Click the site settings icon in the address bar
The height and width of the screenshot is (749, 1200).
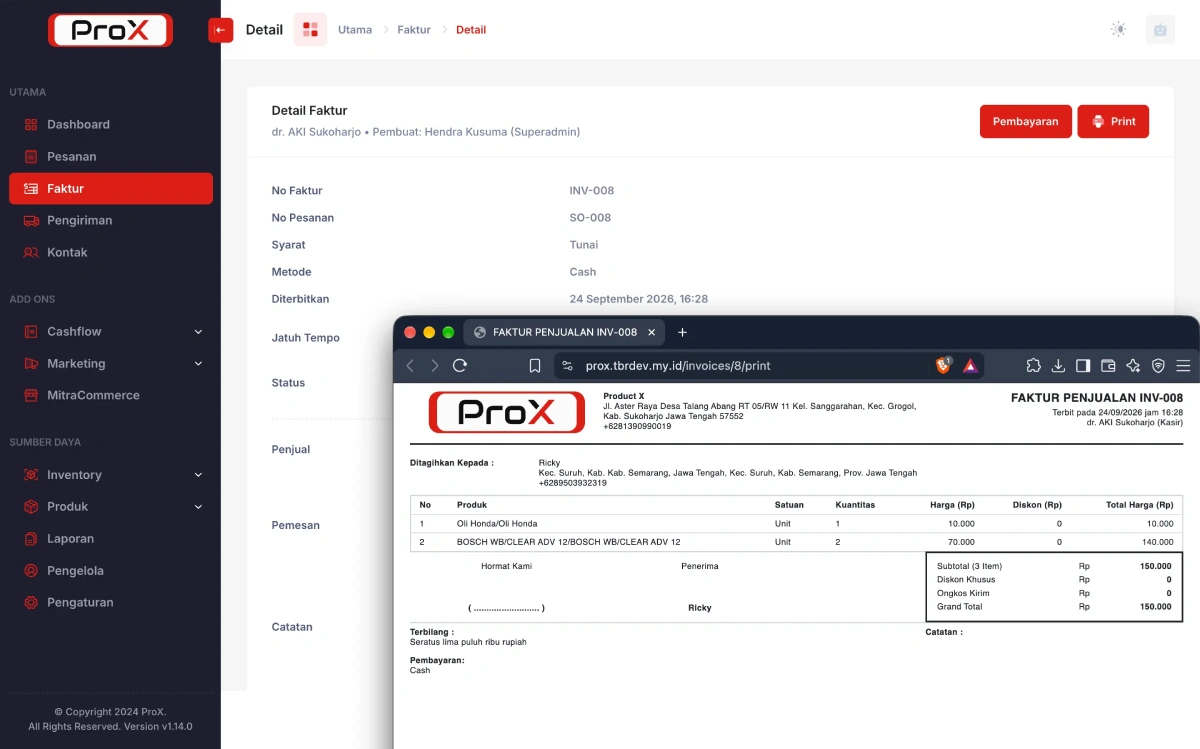click(x=568, y=366)
